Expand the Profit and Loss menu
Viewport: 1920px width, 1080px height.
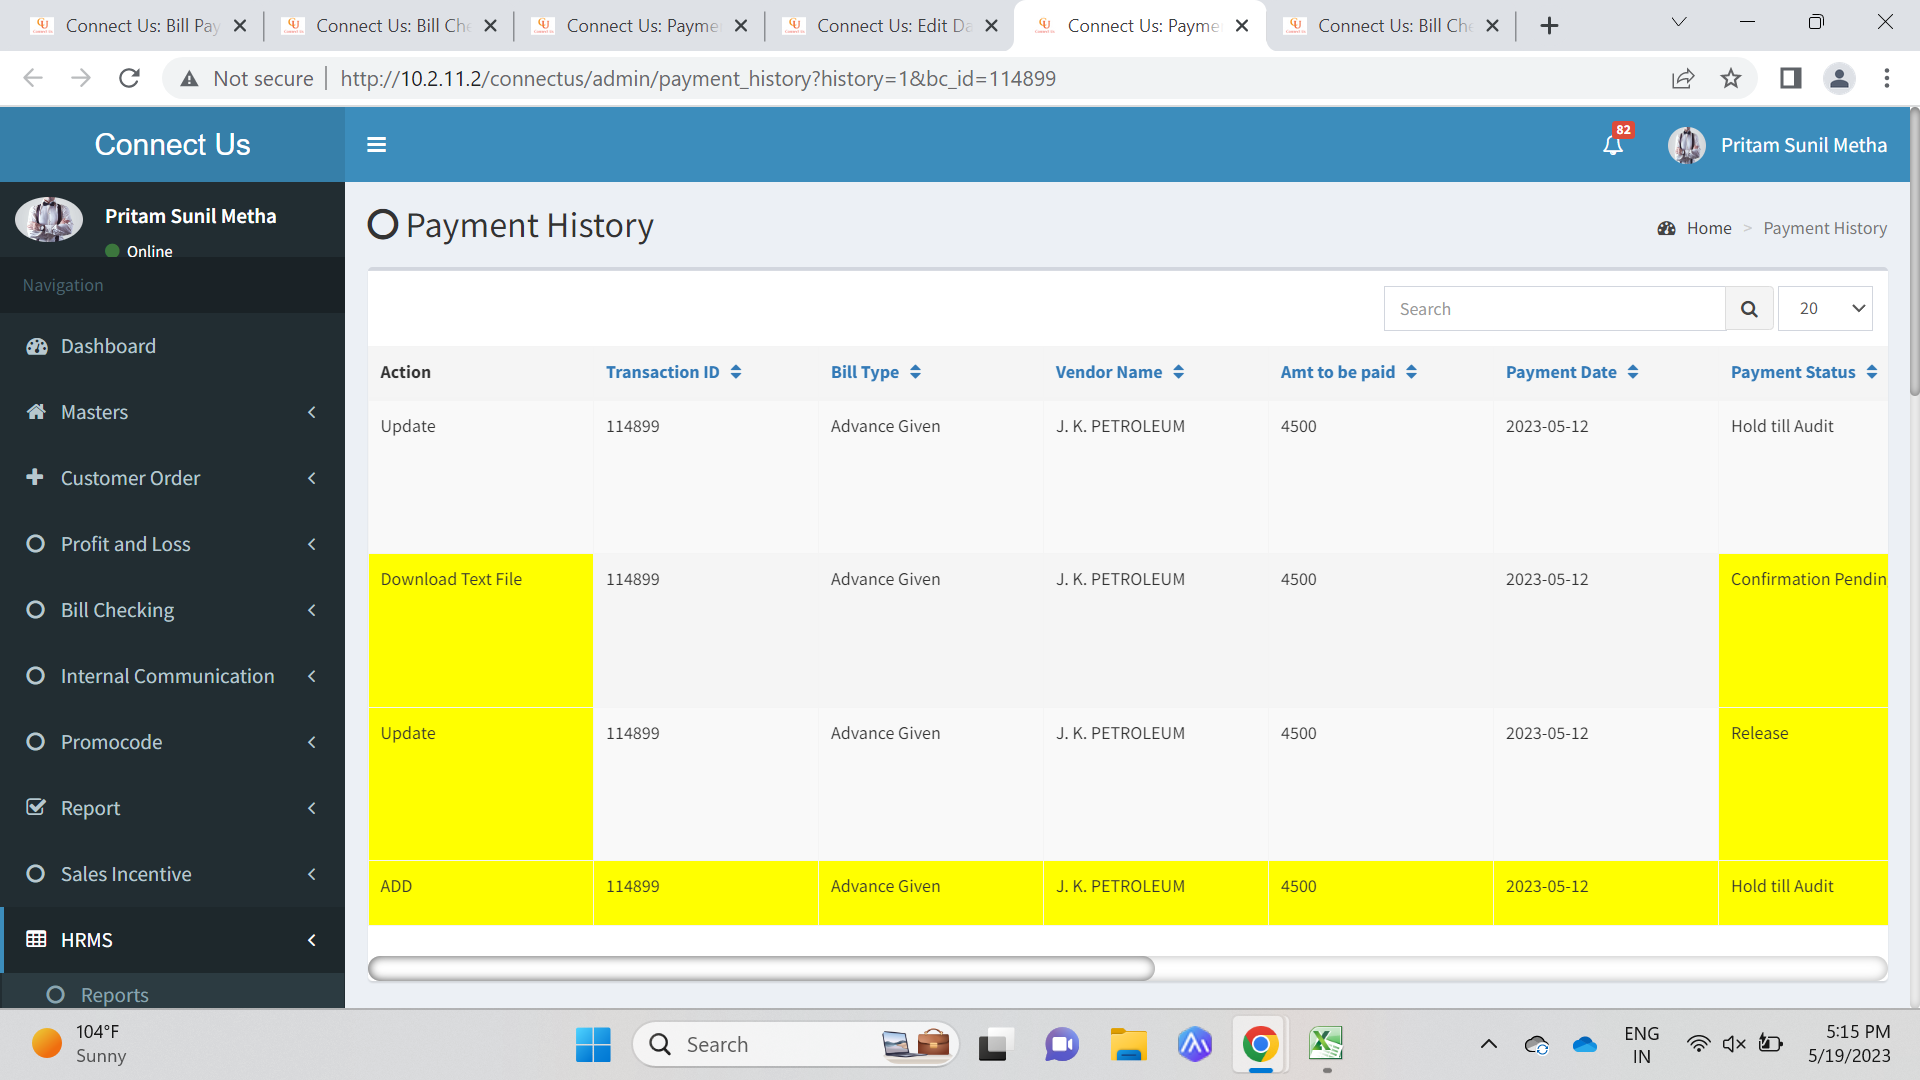point(172,544)
